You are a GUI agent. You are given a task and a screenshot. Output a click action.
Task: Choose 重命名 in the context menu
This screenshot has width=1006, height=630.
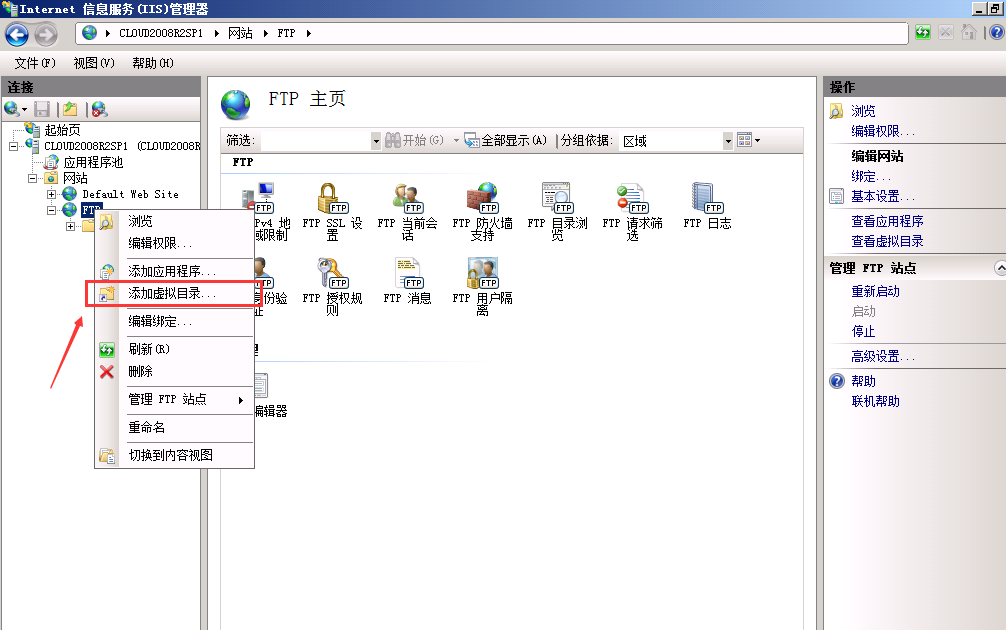click(x=175, y=427)
